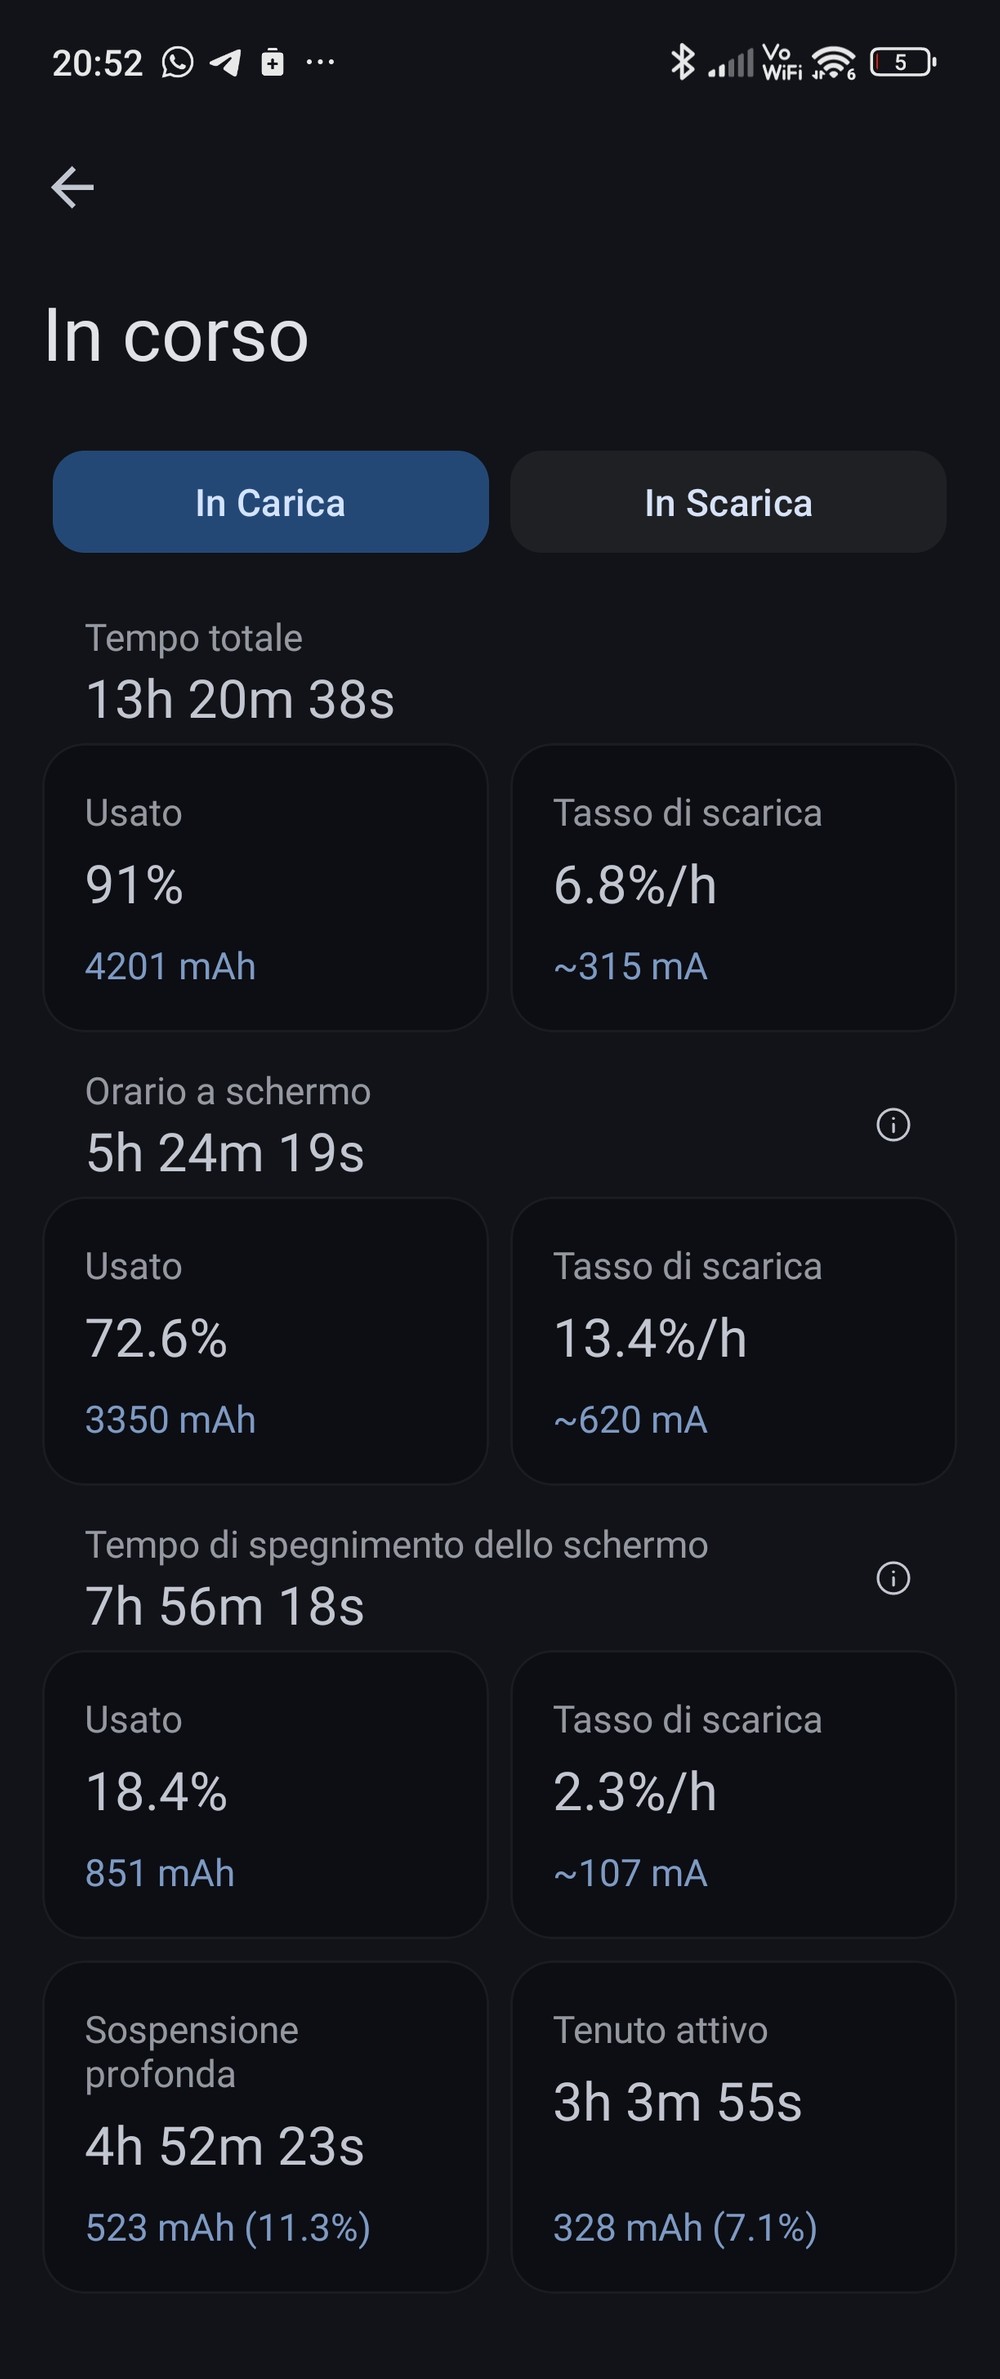Viewport: 1000px width, 2379px height.
Task: Open info icon beside Tempo di spegnimento dello schermo
Action: tap(893, 1578)
